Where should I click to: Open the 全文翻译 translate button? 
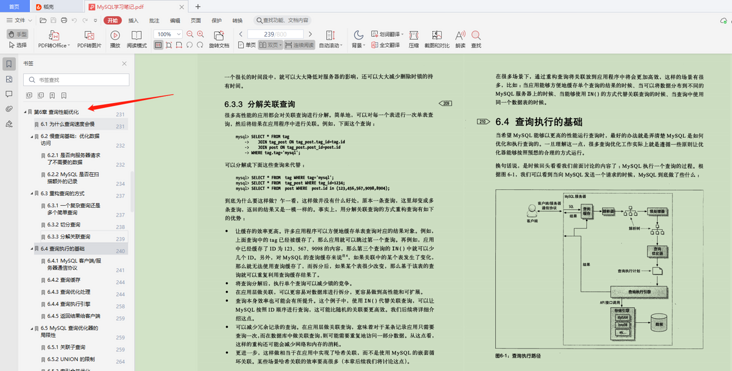386,45
